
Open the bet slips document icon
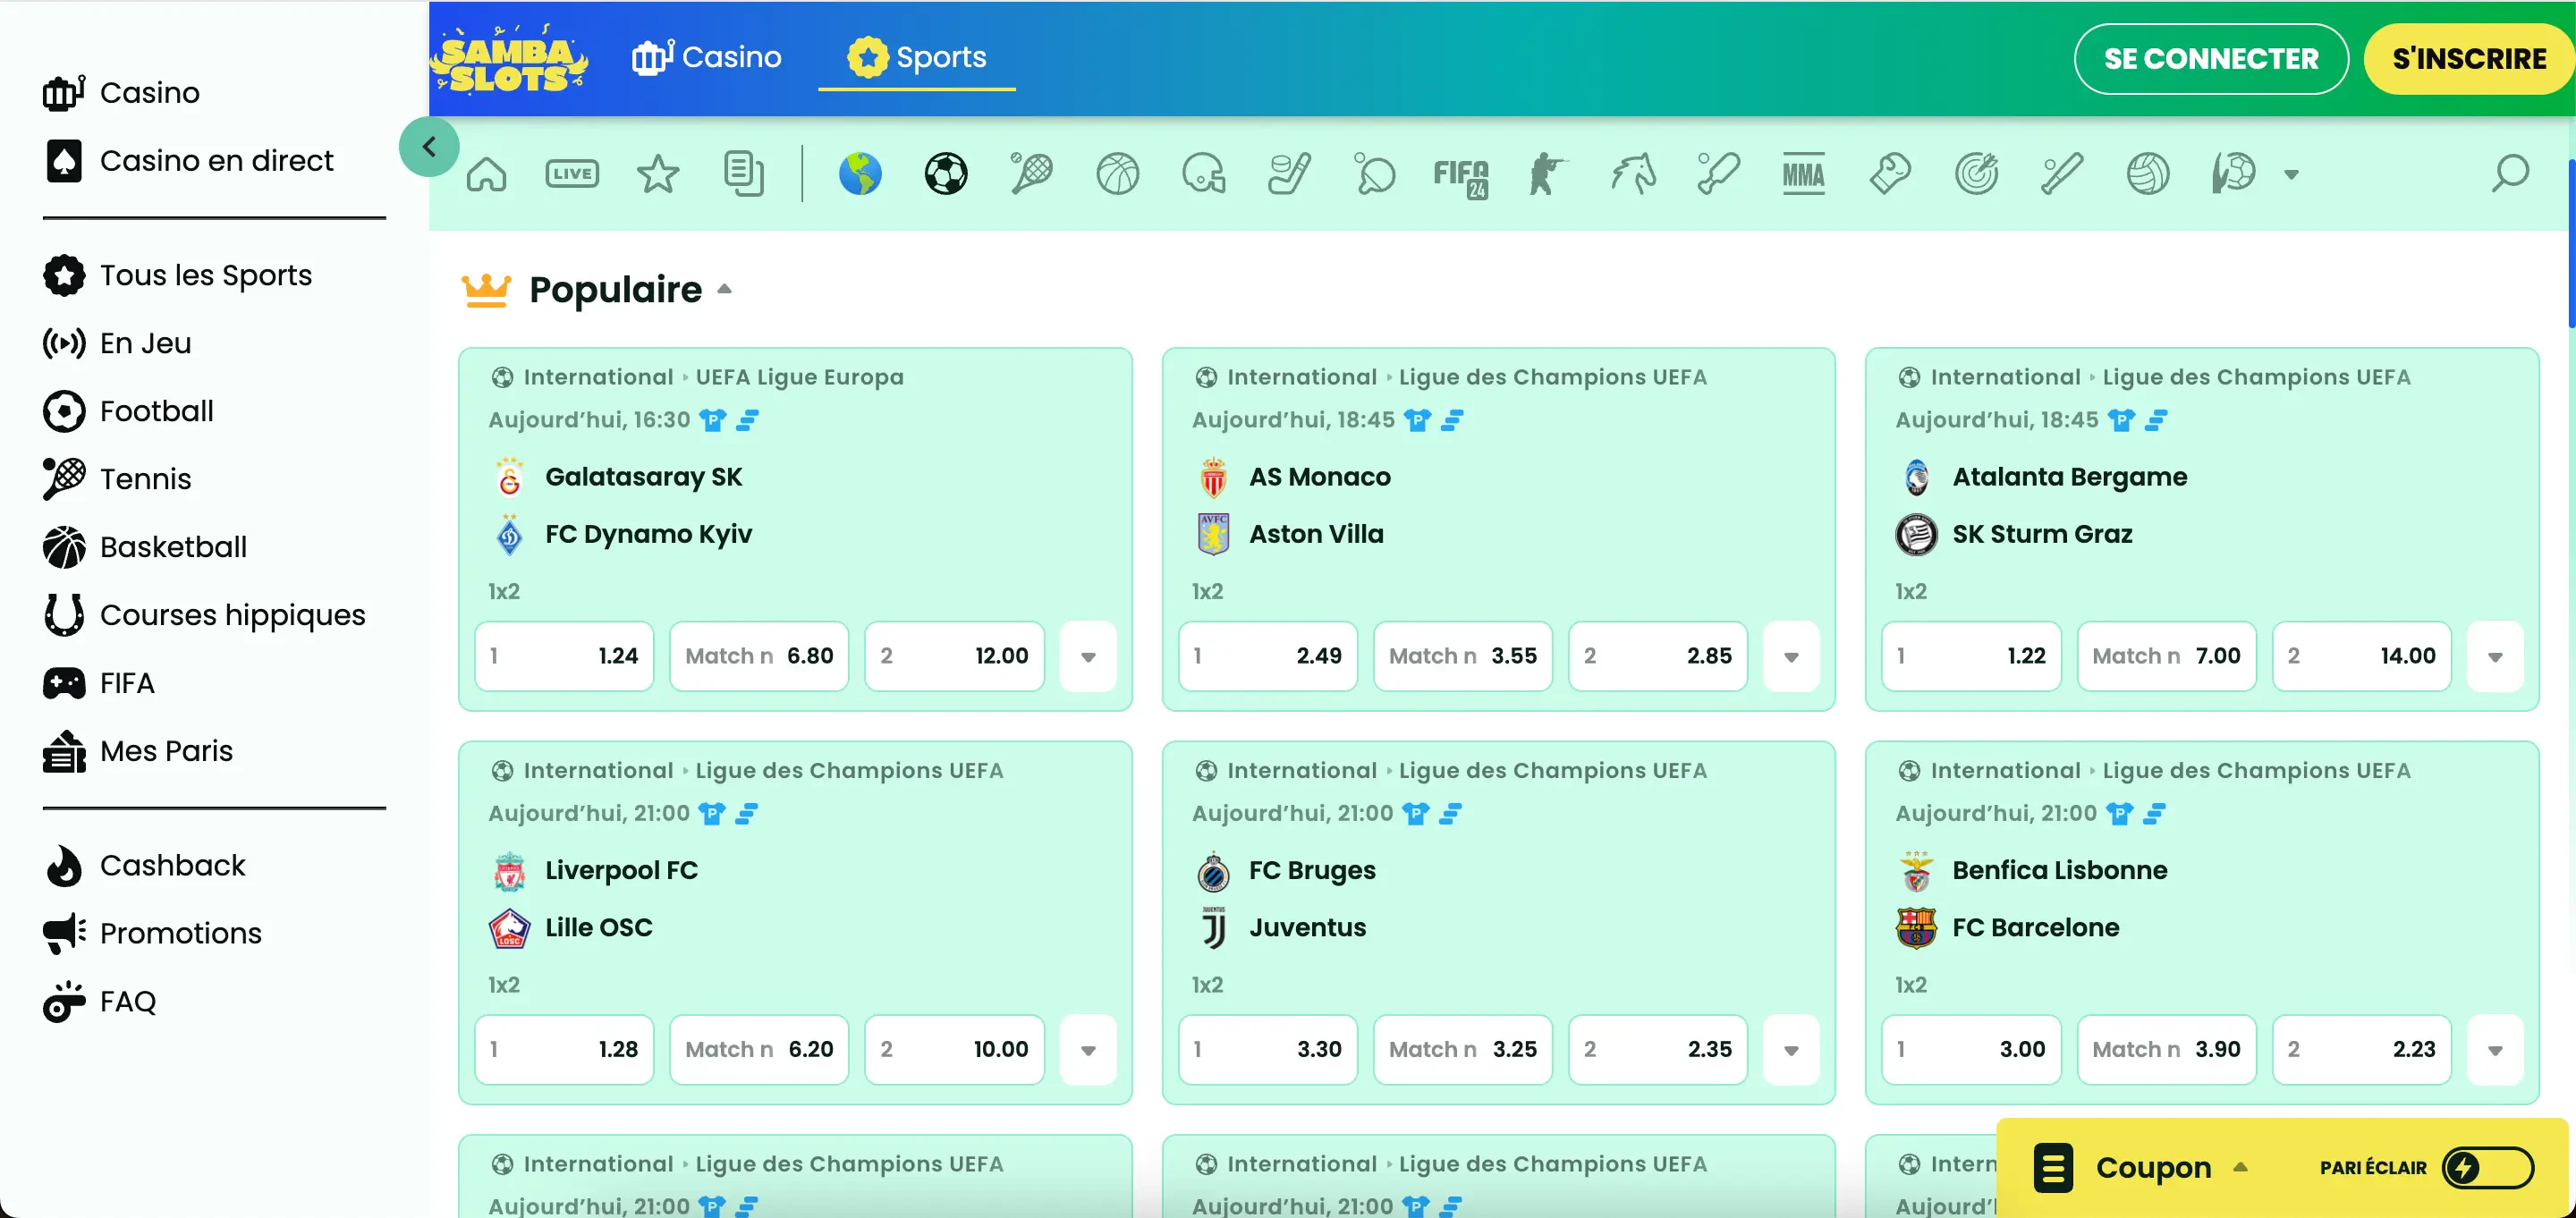tap(744, 174)
